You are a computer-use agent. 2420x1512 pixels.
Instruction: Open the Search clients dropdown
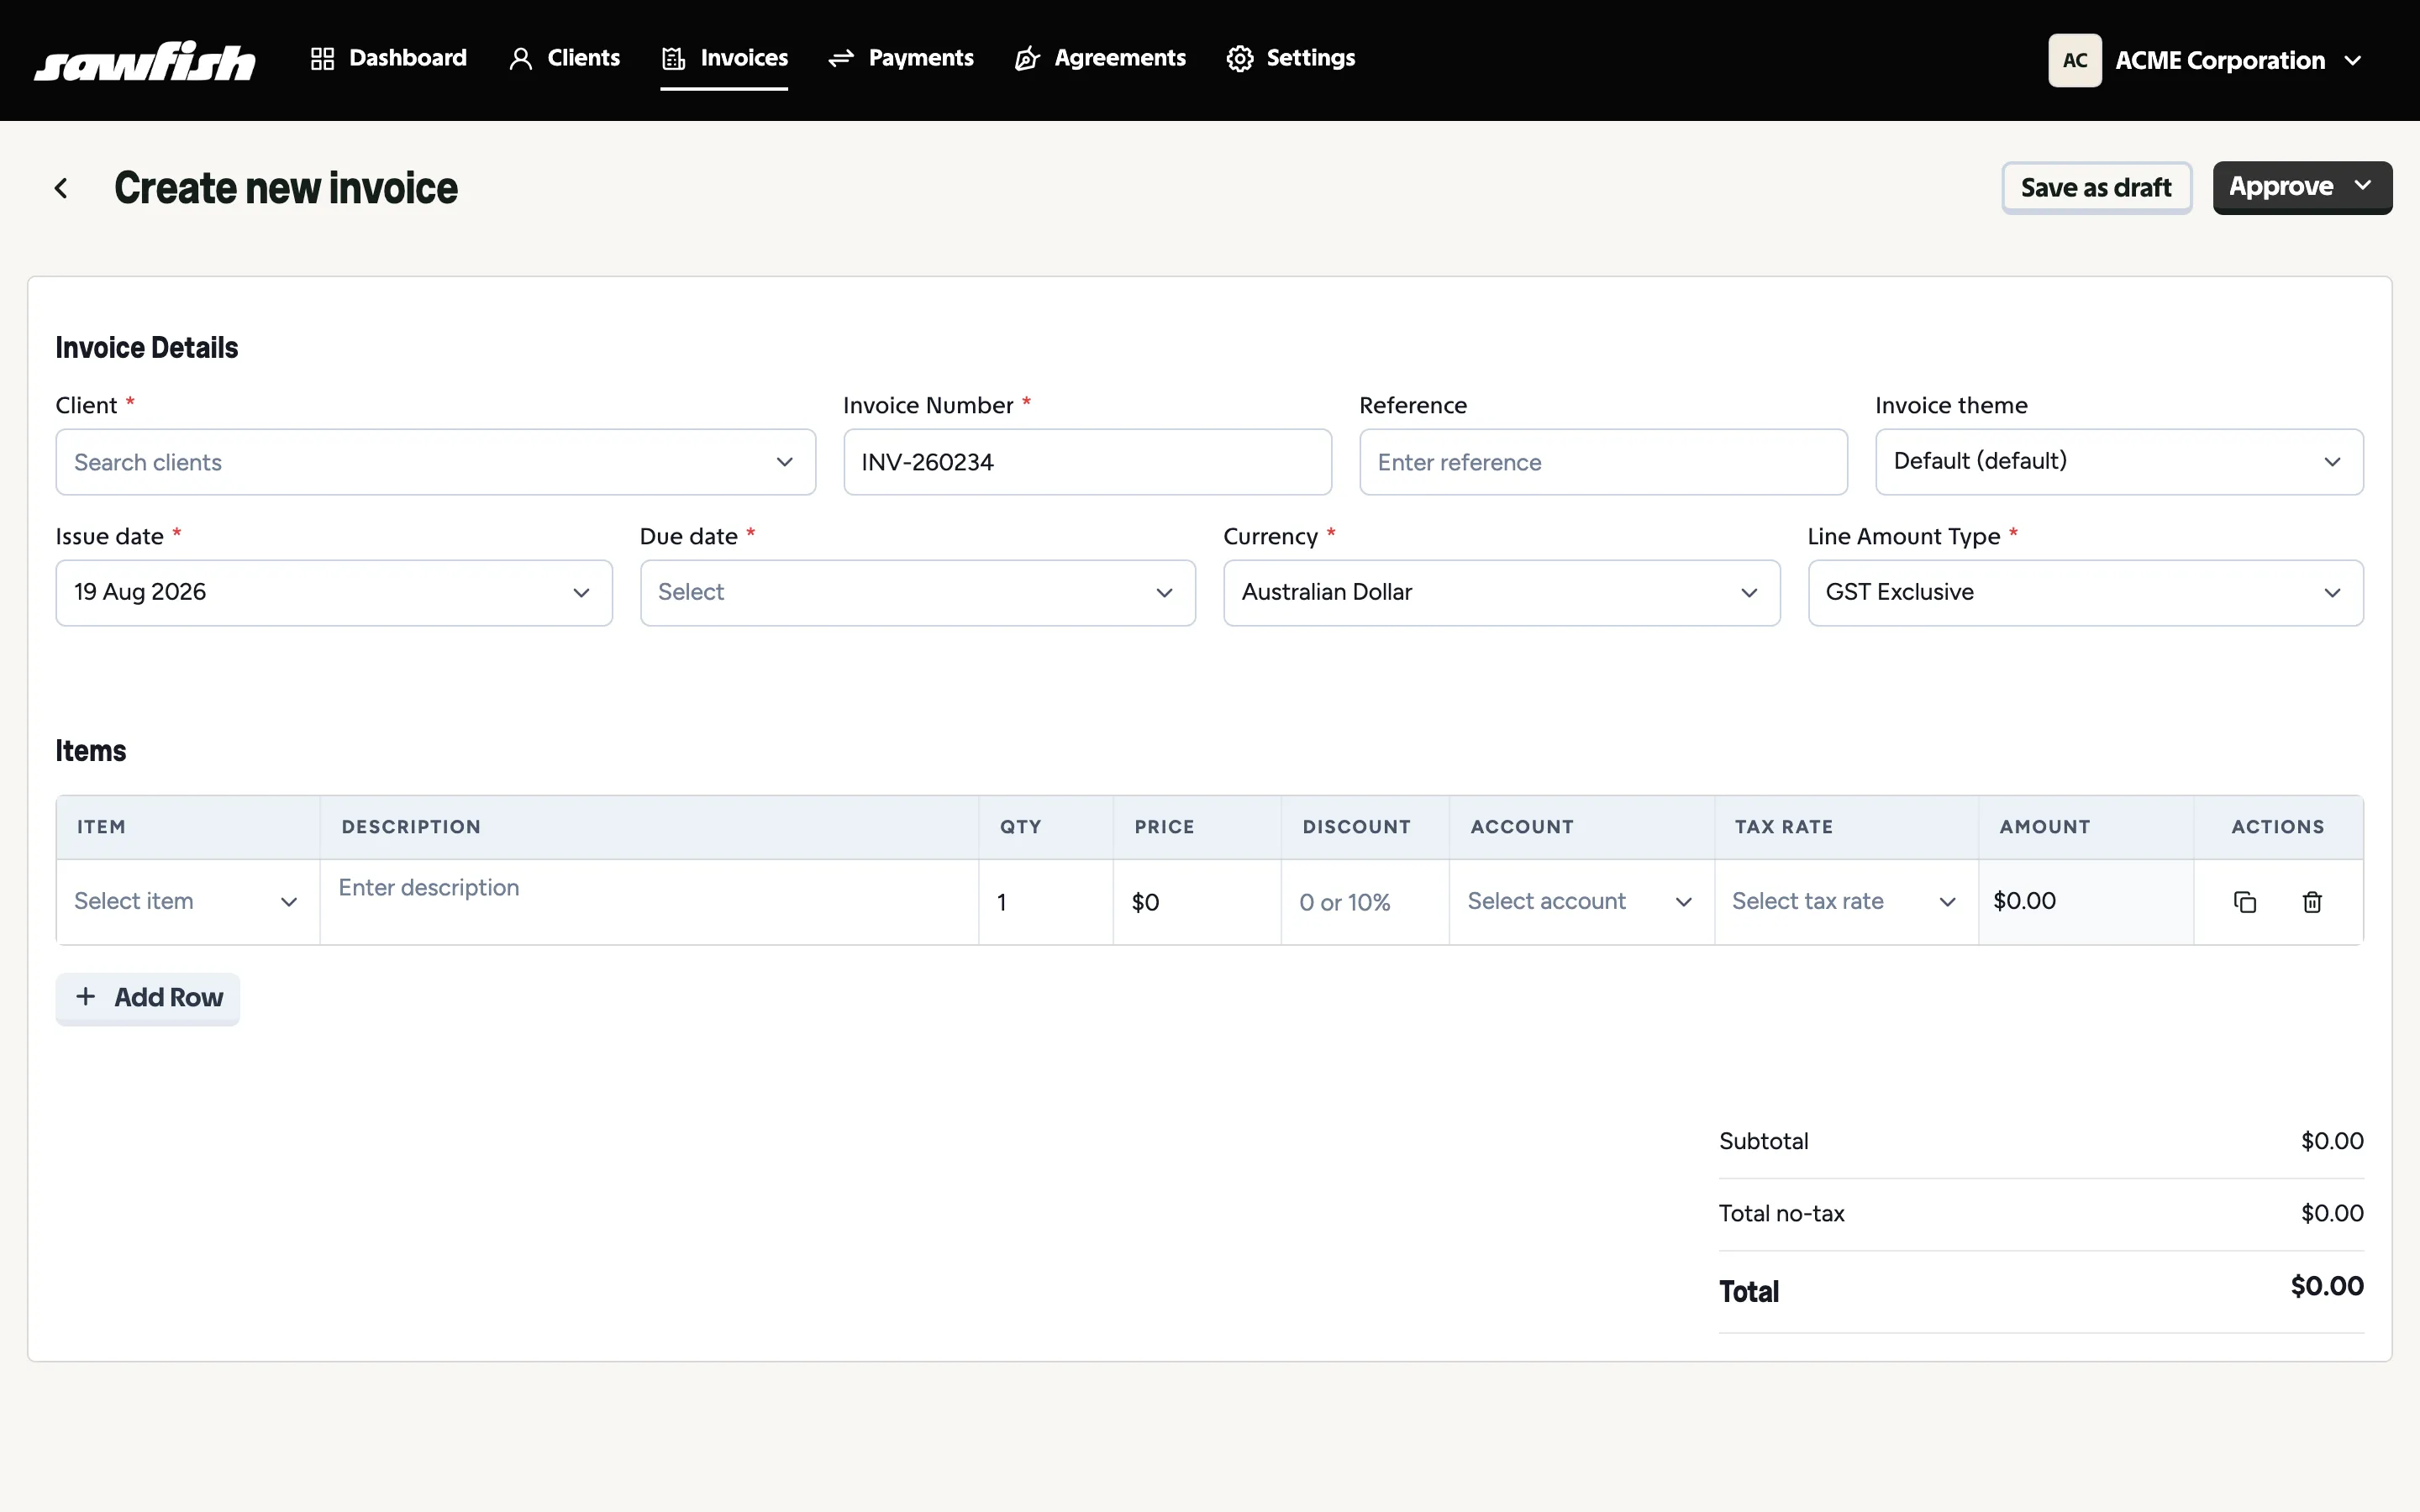[436, 462]
